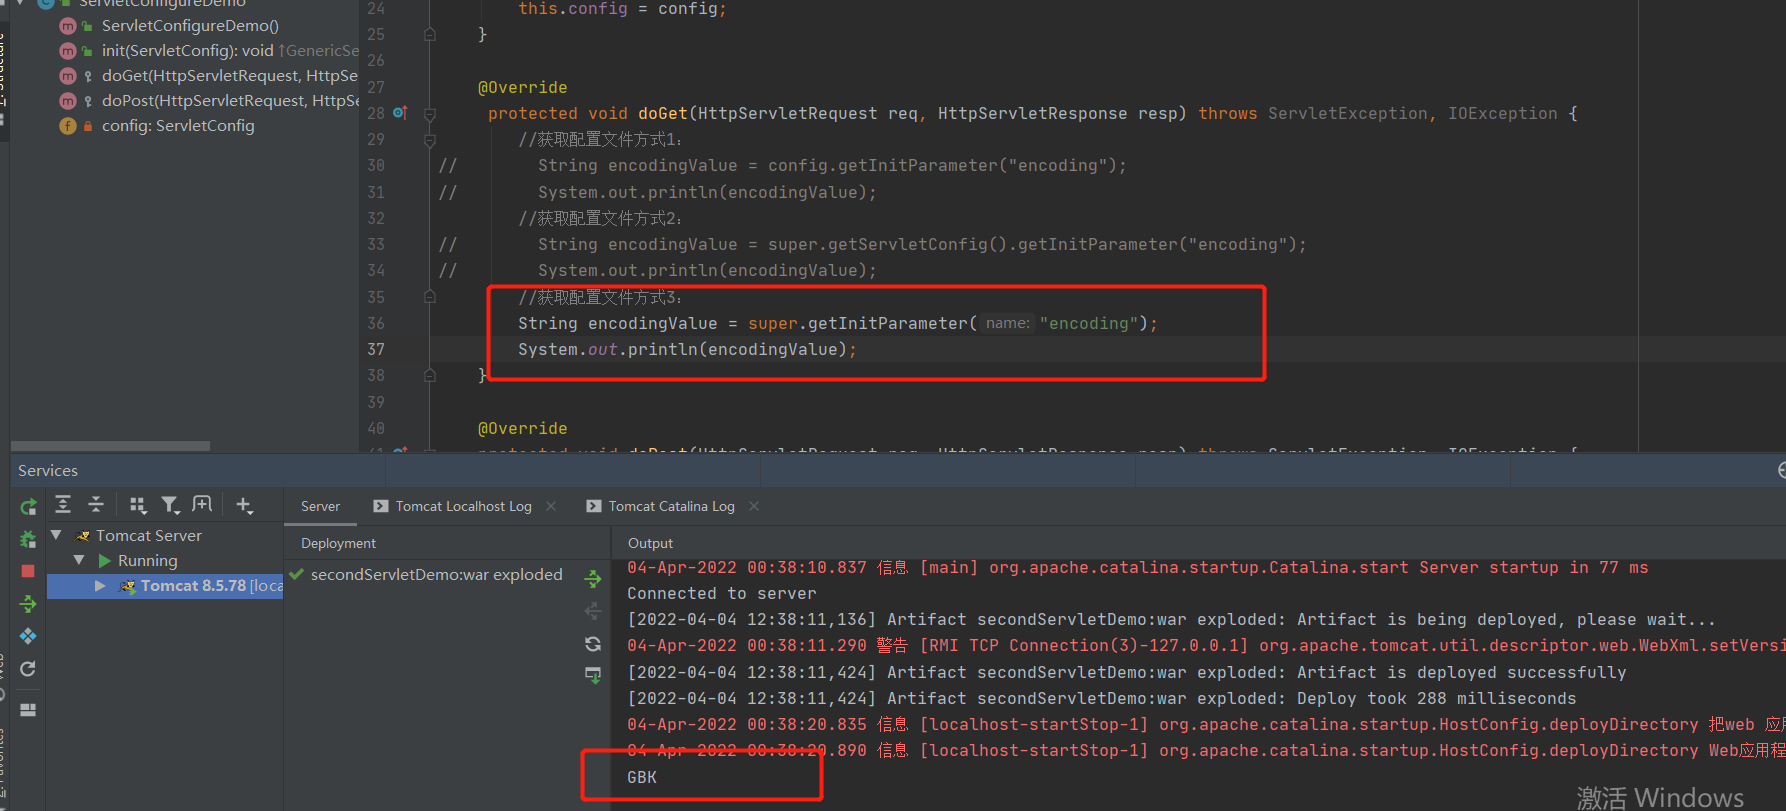The image size is (1786, 811).
Task: Click doGet method name on line 28
Action: [x=662, y=113]
